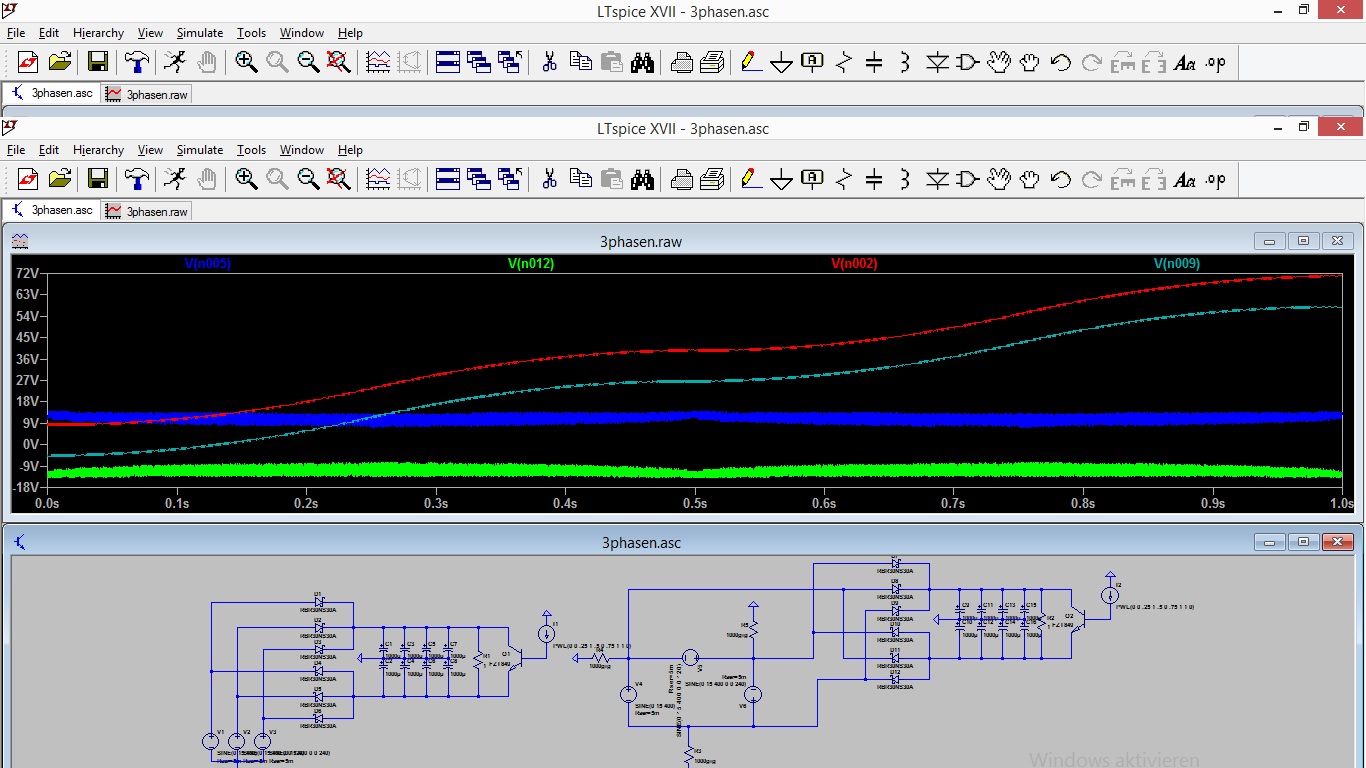Image resolution: width=1366 pixels, height=768 pixels.
Task: Cascade windows icon in front window toolbar
Action: click(x=479, y=180)
